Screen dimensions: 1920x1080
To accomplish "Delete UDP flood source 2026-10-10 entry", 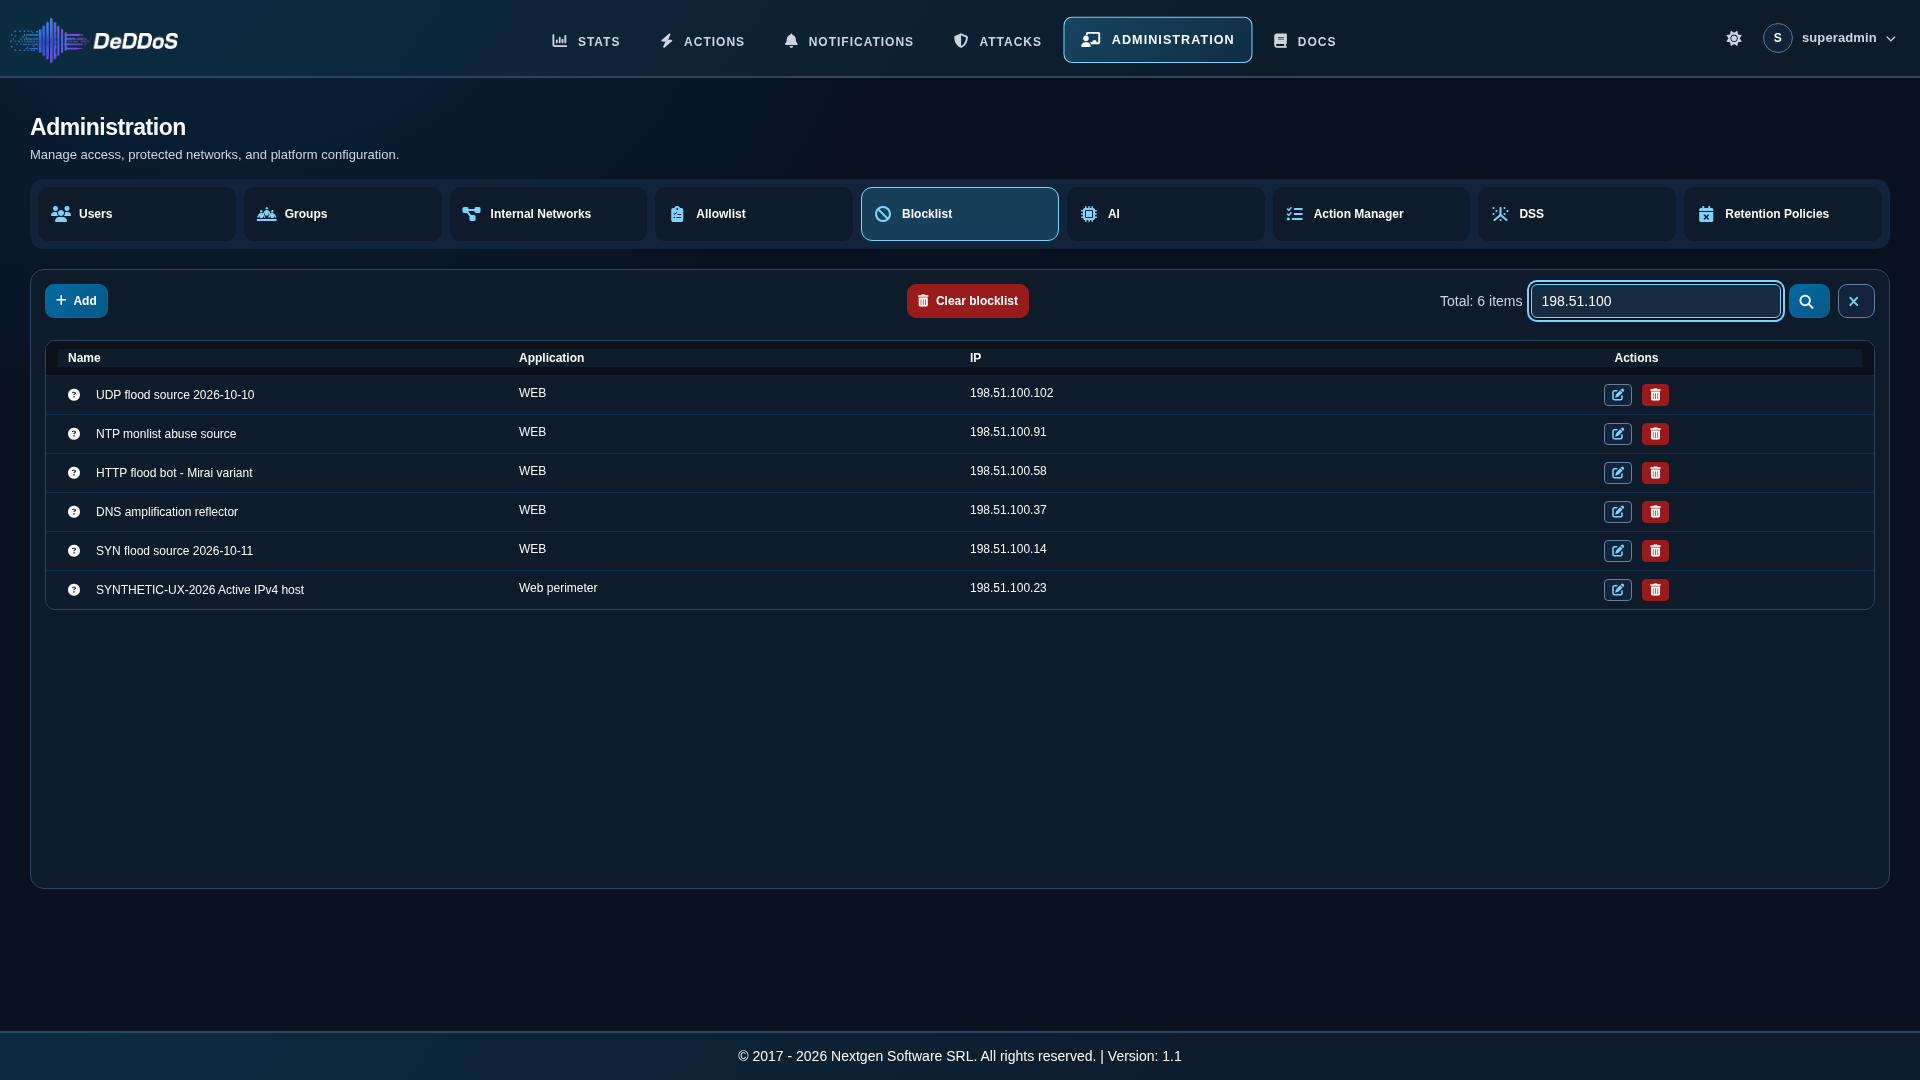I will (1655, 395).
